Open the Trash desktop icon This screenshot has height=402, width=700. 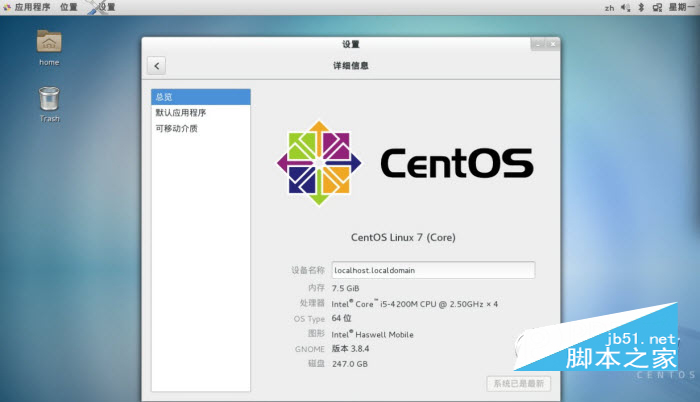pos(49,104)
